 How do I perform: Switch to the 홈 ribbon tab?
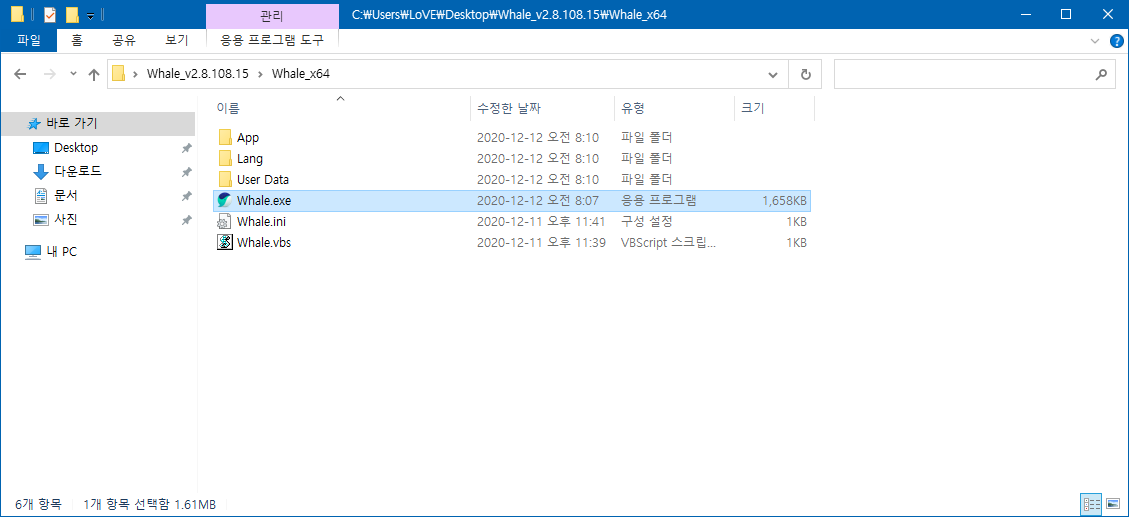pyautogui.click(x=76, y=40)
